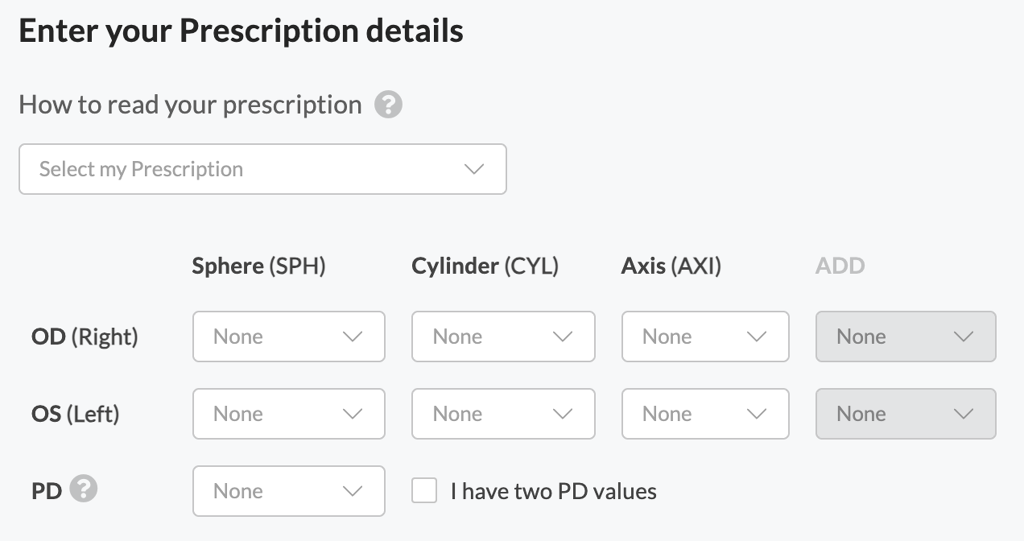1024x541 pixels.
Task: Expand the OS (Left) Cylinder dropdown
Action: (503, 414)
